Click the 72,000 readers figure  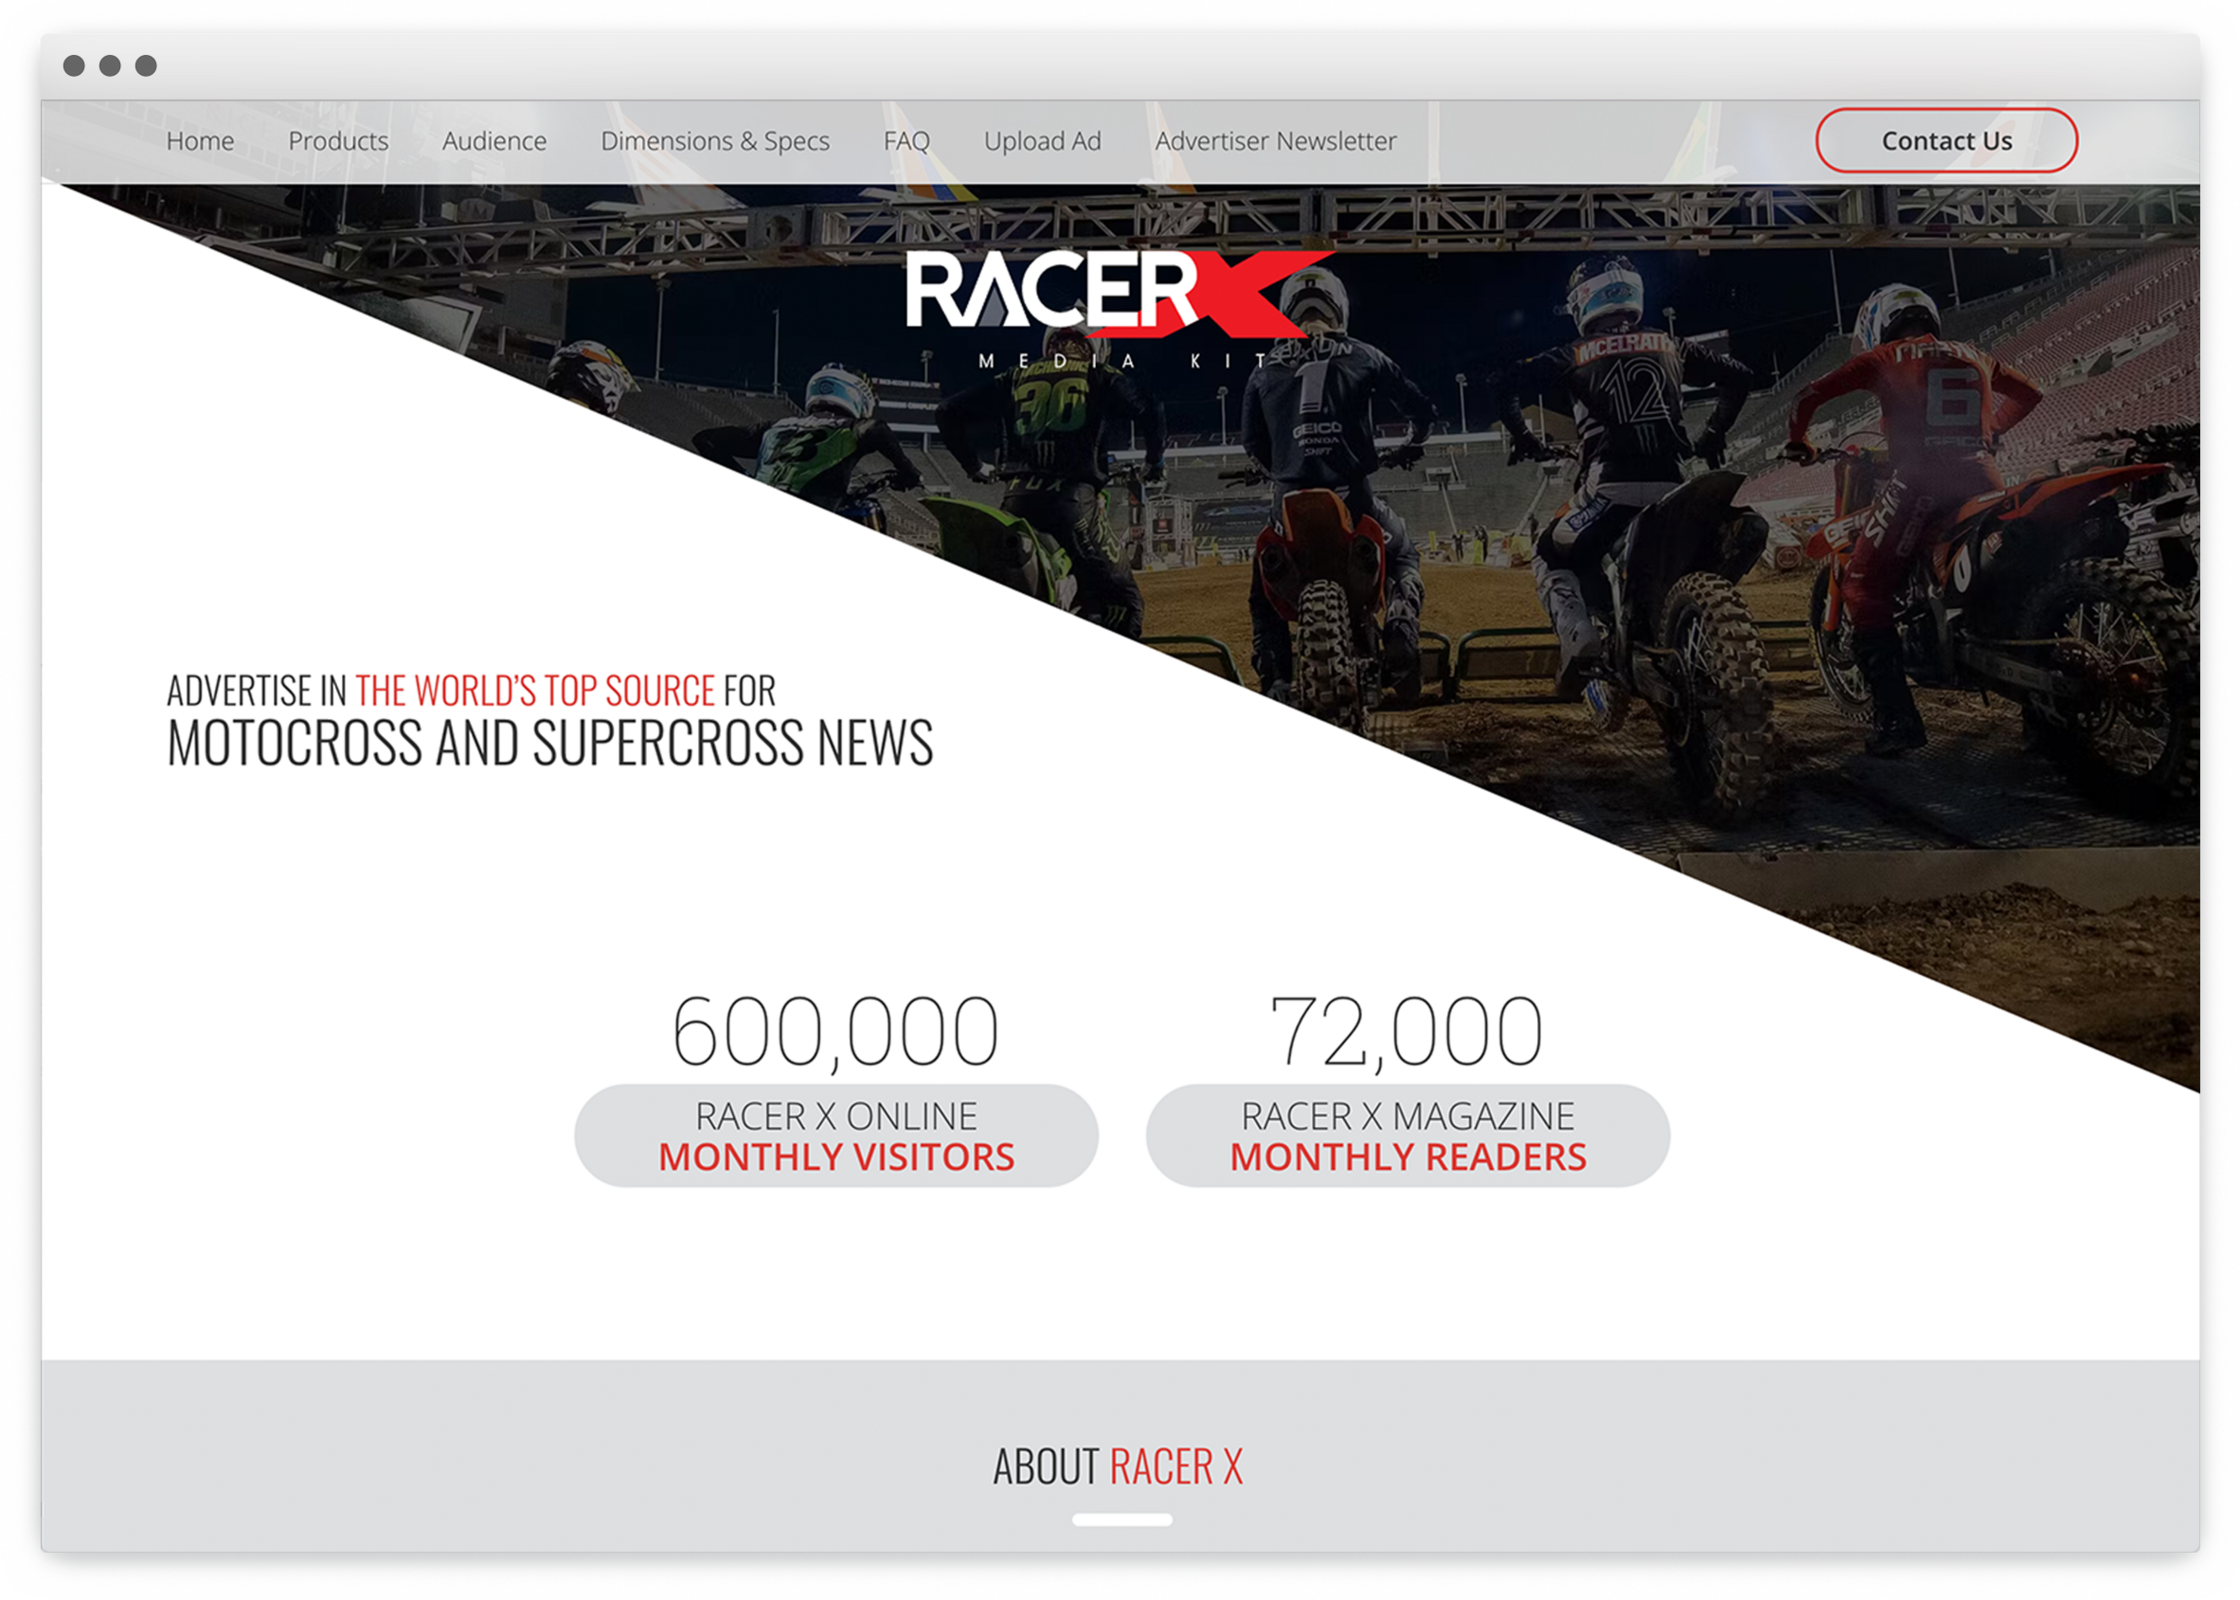coord(1406,1031)
